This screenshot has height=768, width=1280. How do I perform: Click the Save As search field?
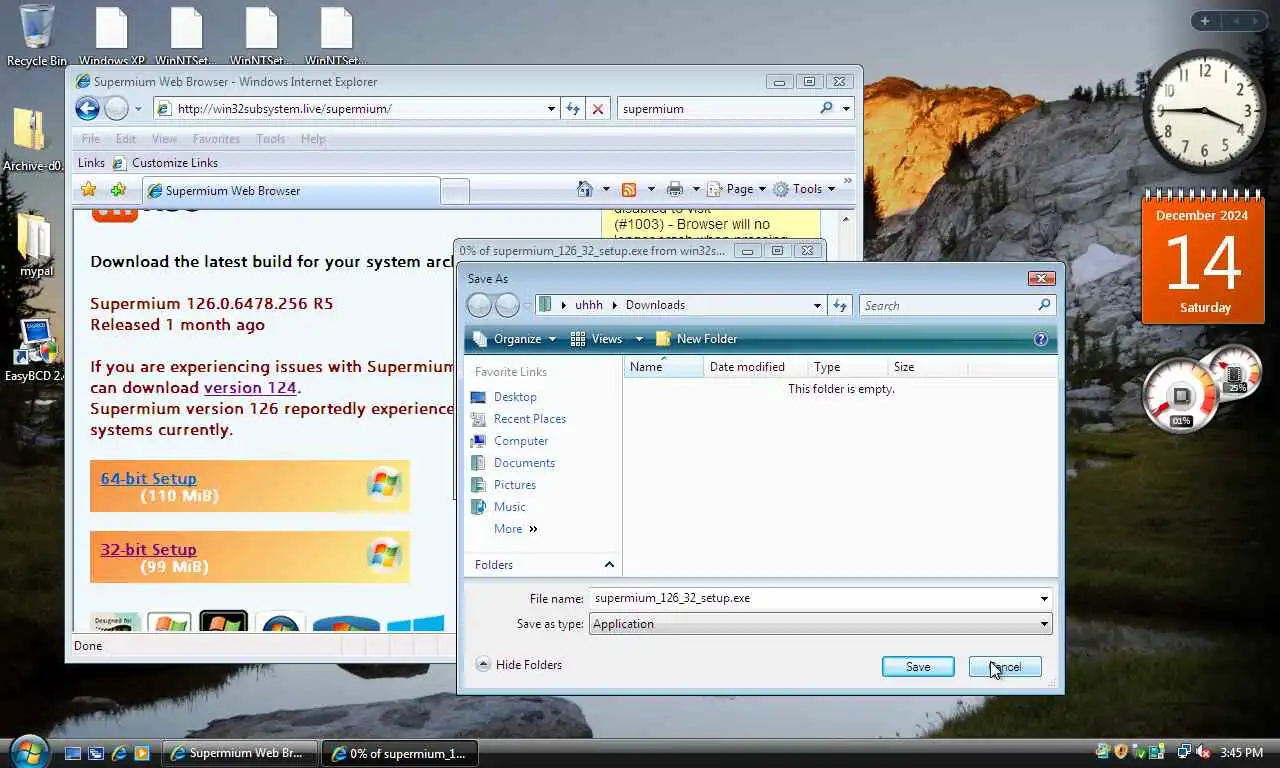(x=956, y=305)
